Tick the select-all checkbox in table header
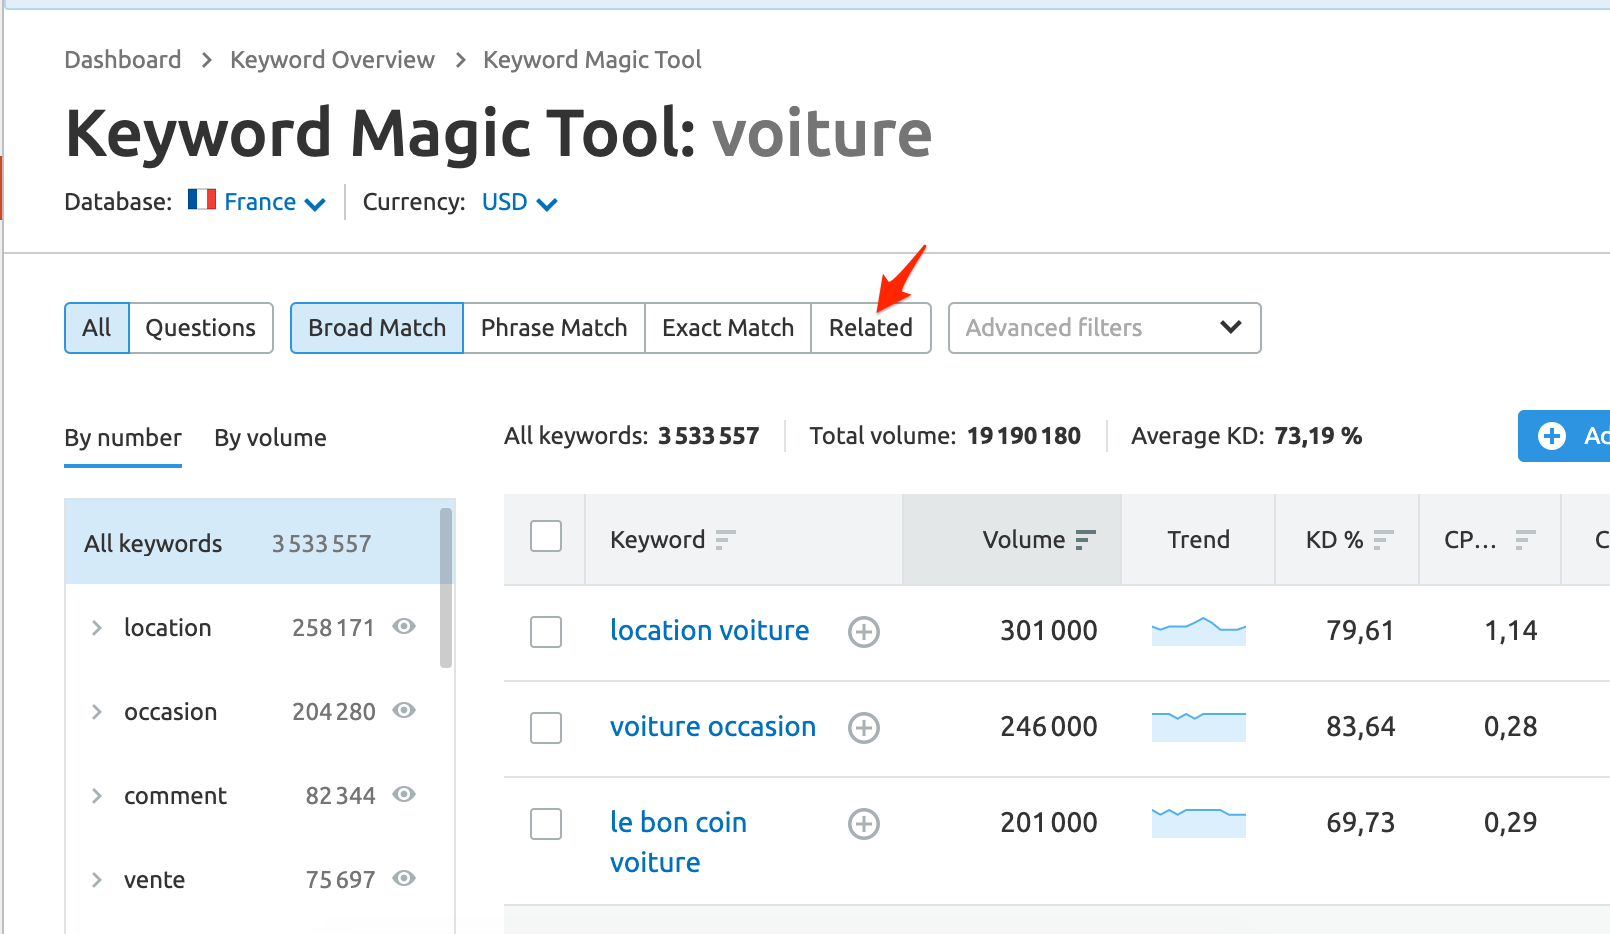 [546, 537]
